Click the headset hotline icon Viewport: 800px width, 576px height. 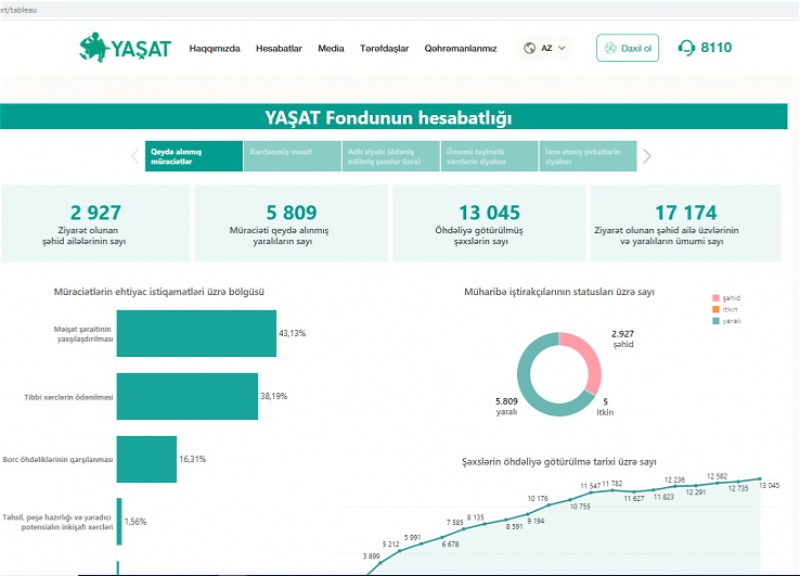[686, 48]
